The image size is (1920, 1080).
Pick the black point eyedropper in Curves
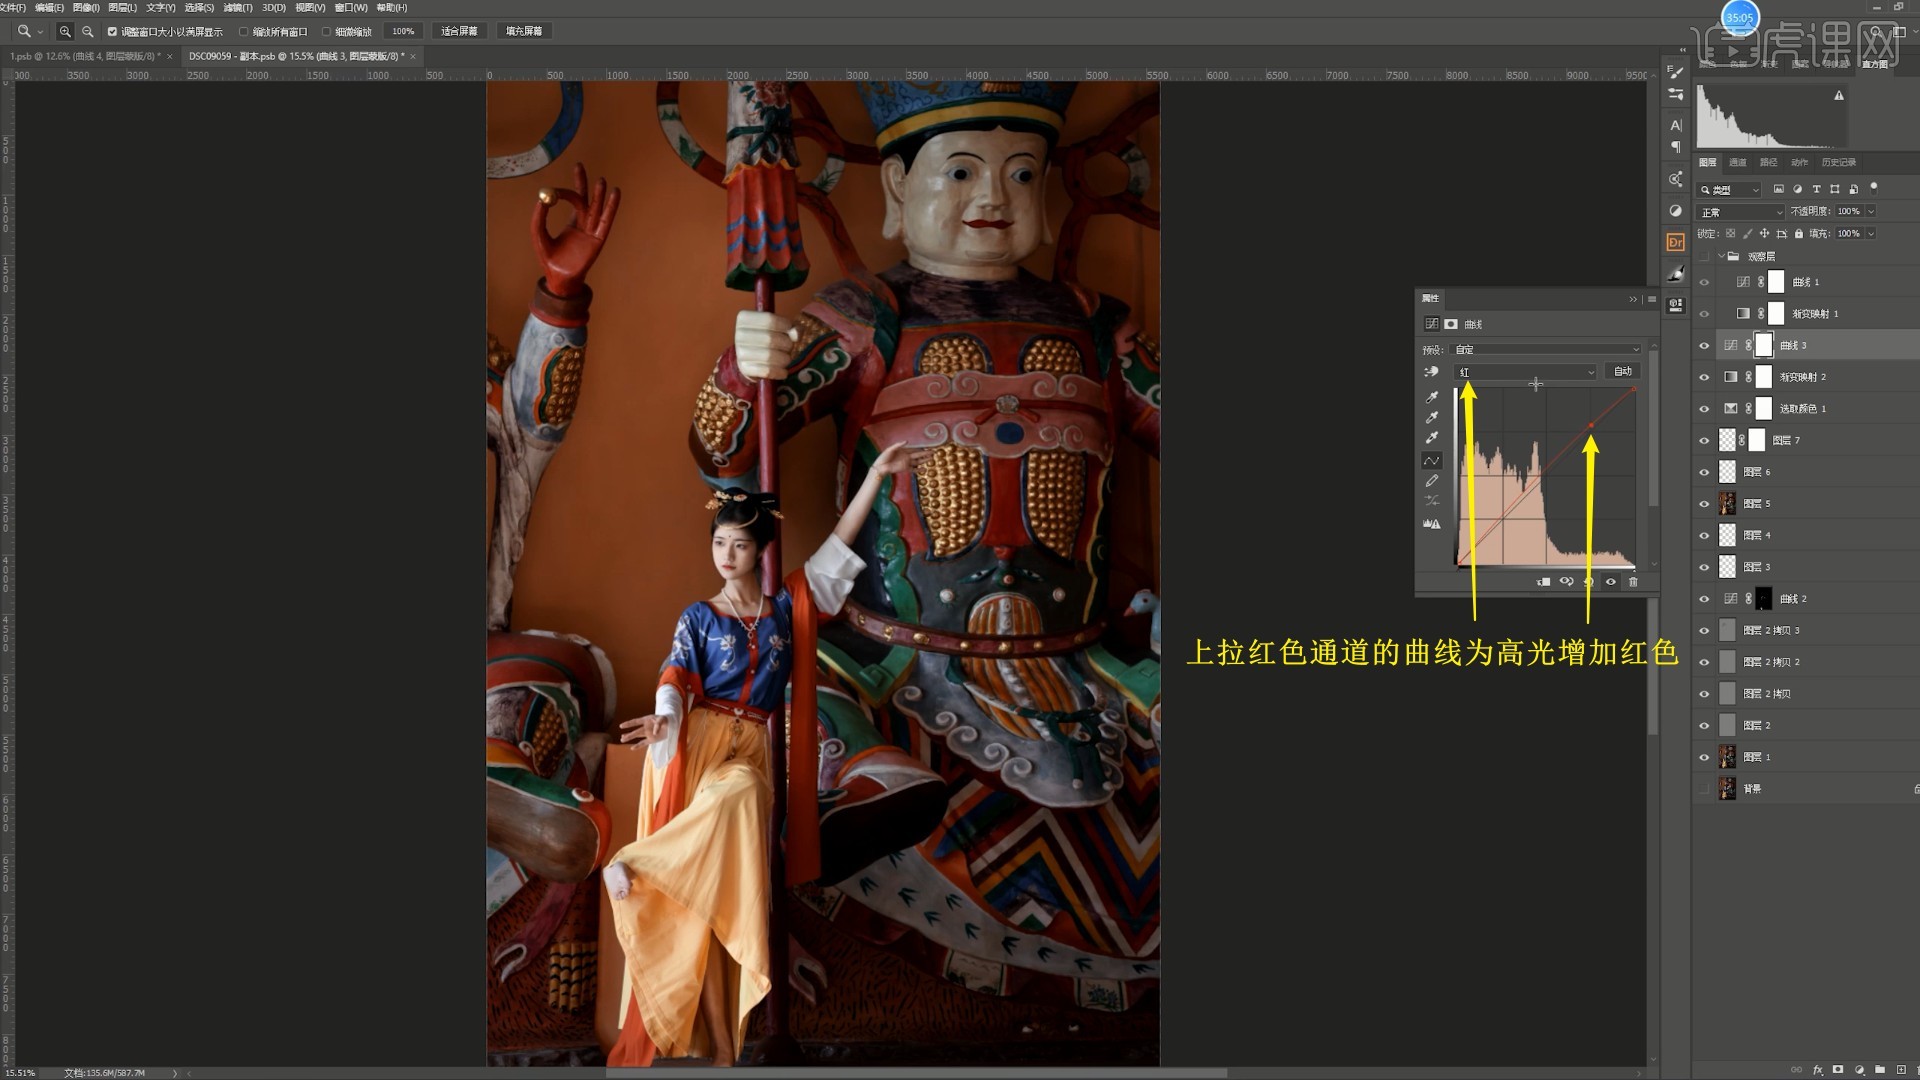click(x=1431, y=397)
